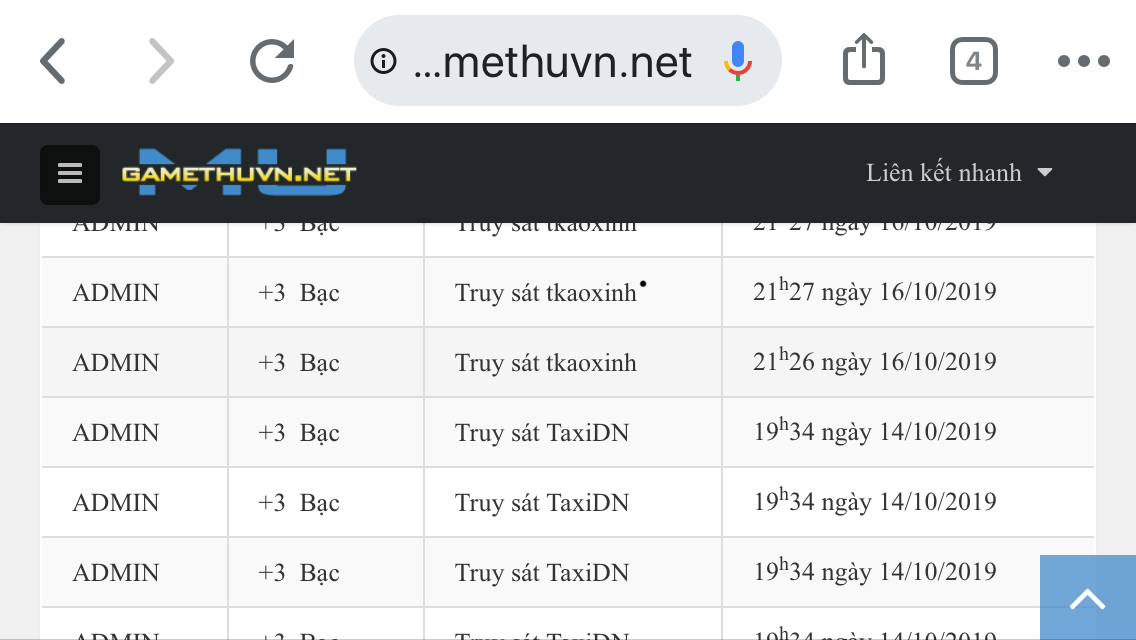Open the browser three-dot menu
Viewport: 1136px width, 640px height.
point(1084,62)
